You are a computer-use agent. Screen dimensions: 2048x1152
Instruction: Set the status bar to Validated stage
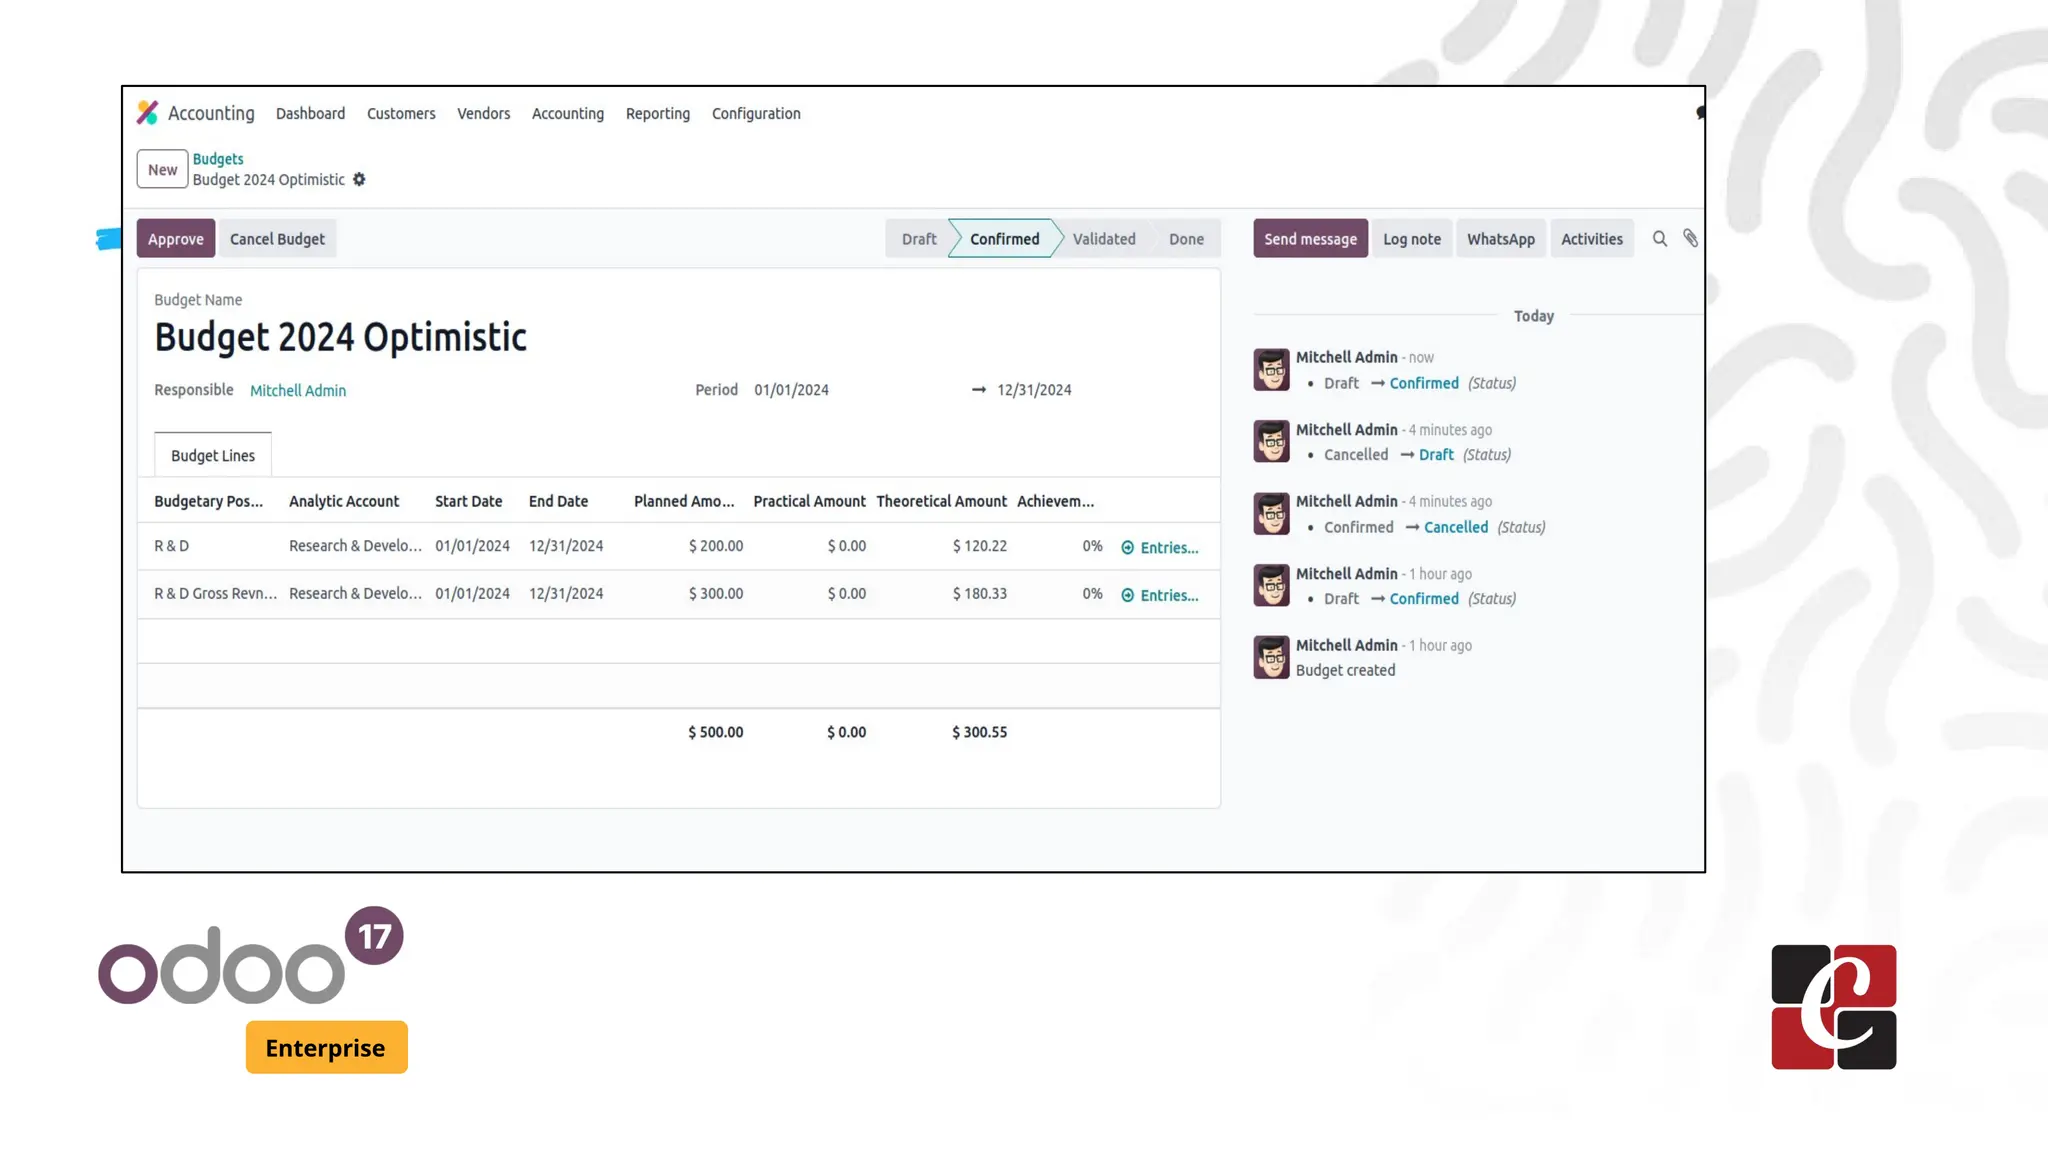[1103, 239]
